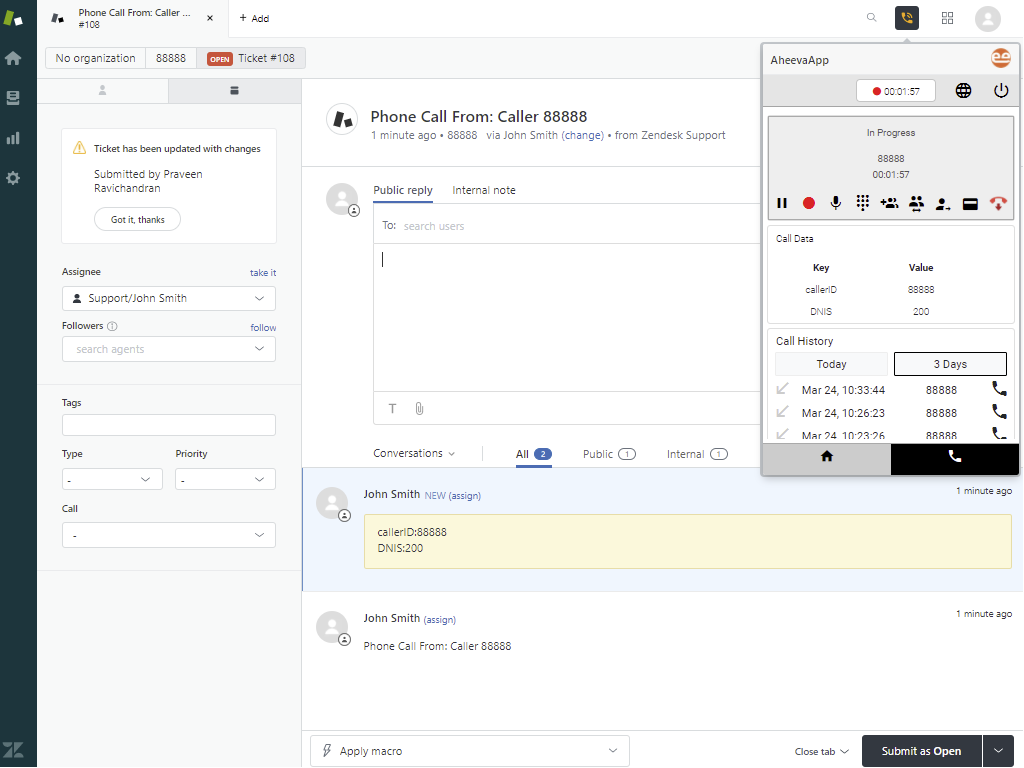Click Submit as Open button
This screenshot has width=1024, height=768.
click(x=921, y=751)
